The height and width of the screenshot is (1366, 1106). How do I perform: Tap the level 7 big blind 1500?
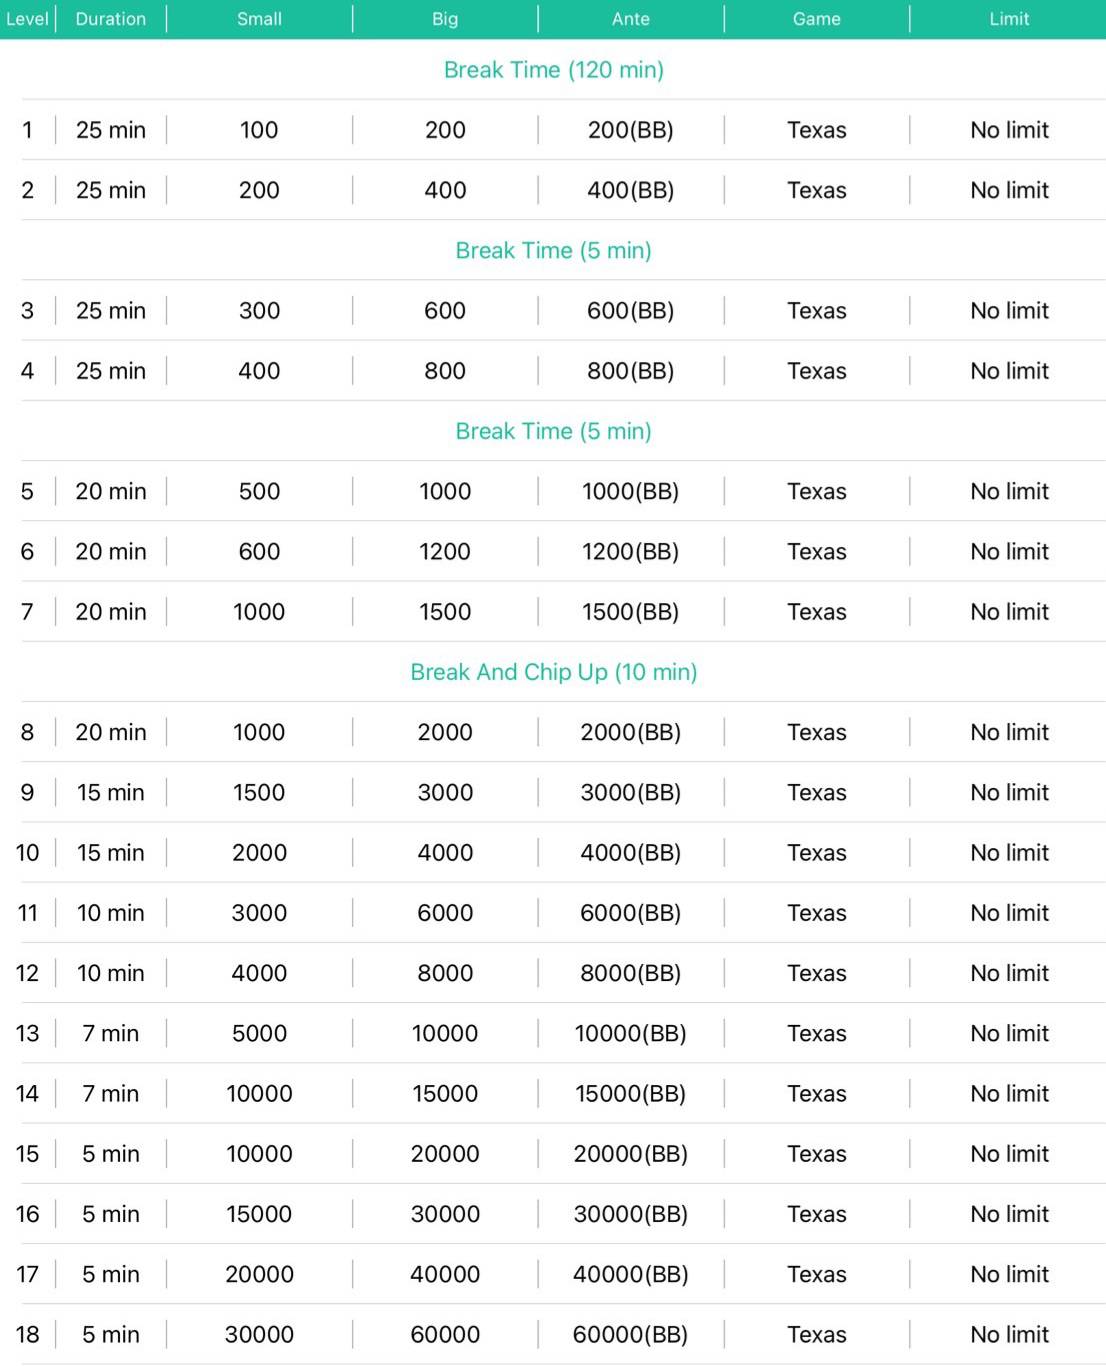445,612
